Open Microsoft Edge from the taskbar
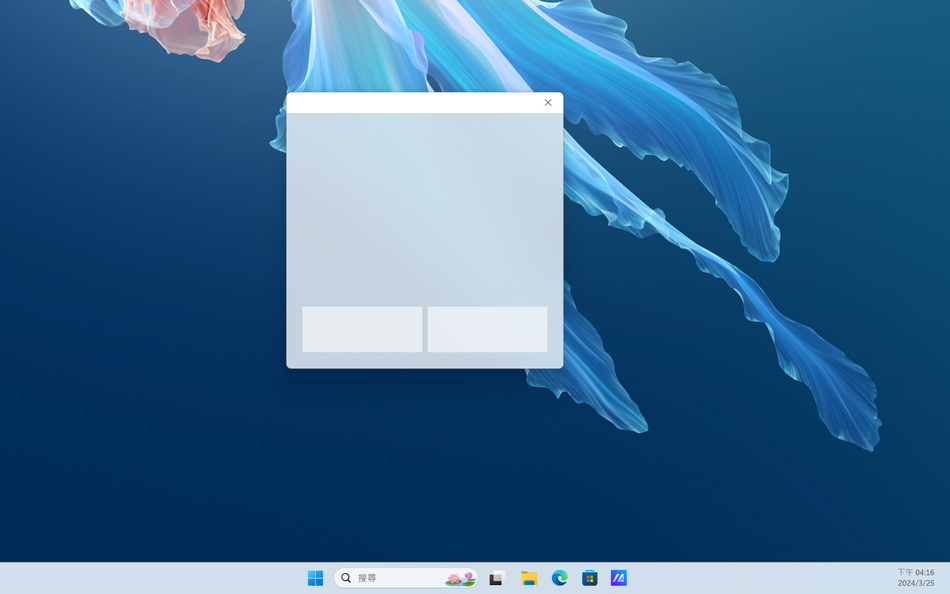The height and width of the screenshot is (594, 950). click(x=559, y=578)
